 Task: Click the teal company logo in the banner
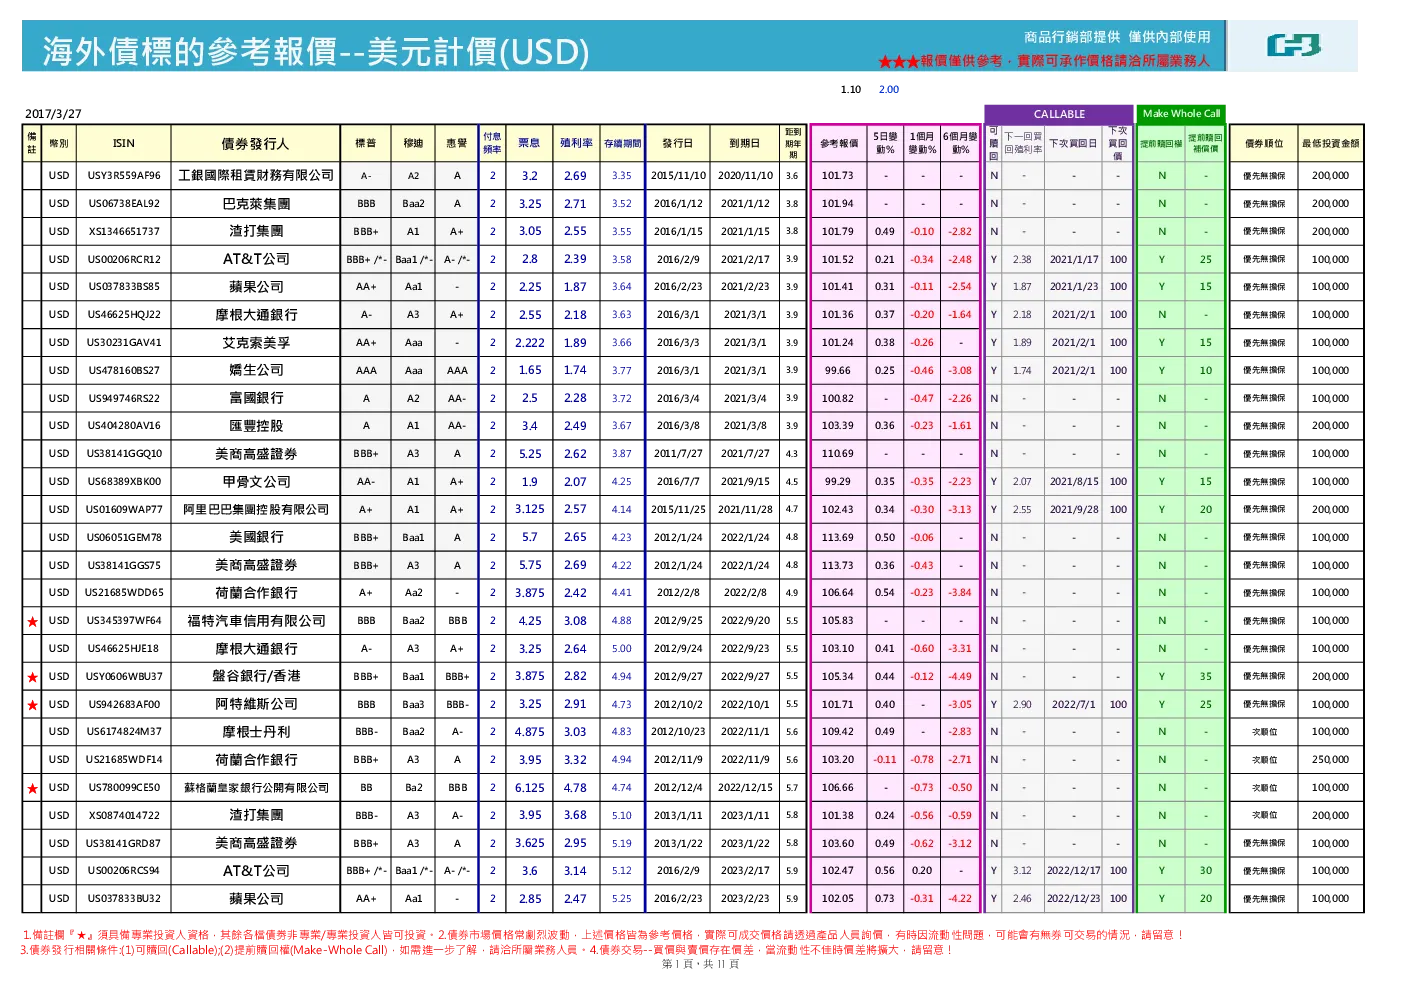[1293, 45]
